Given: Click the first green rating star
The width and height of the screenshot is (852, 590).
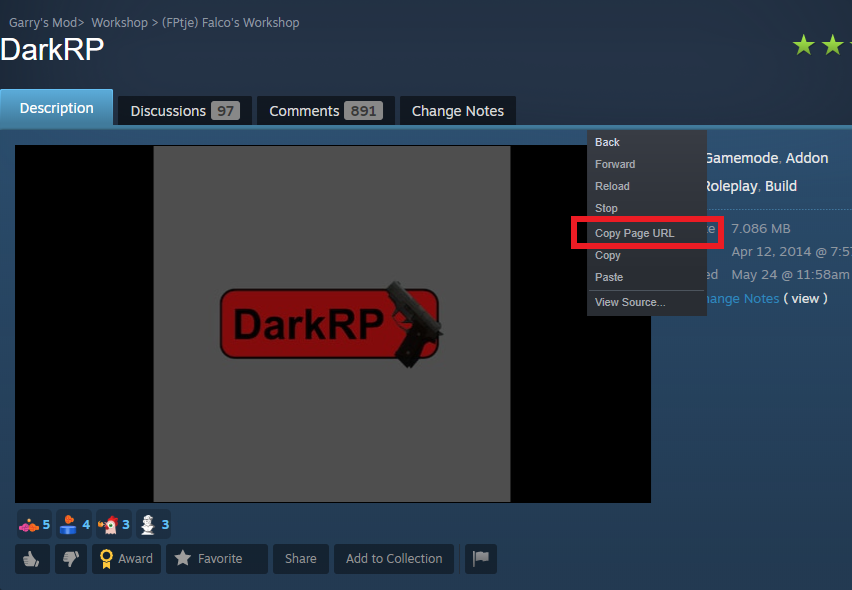Looking at the screenshot, I should click(x=804, y=45).
